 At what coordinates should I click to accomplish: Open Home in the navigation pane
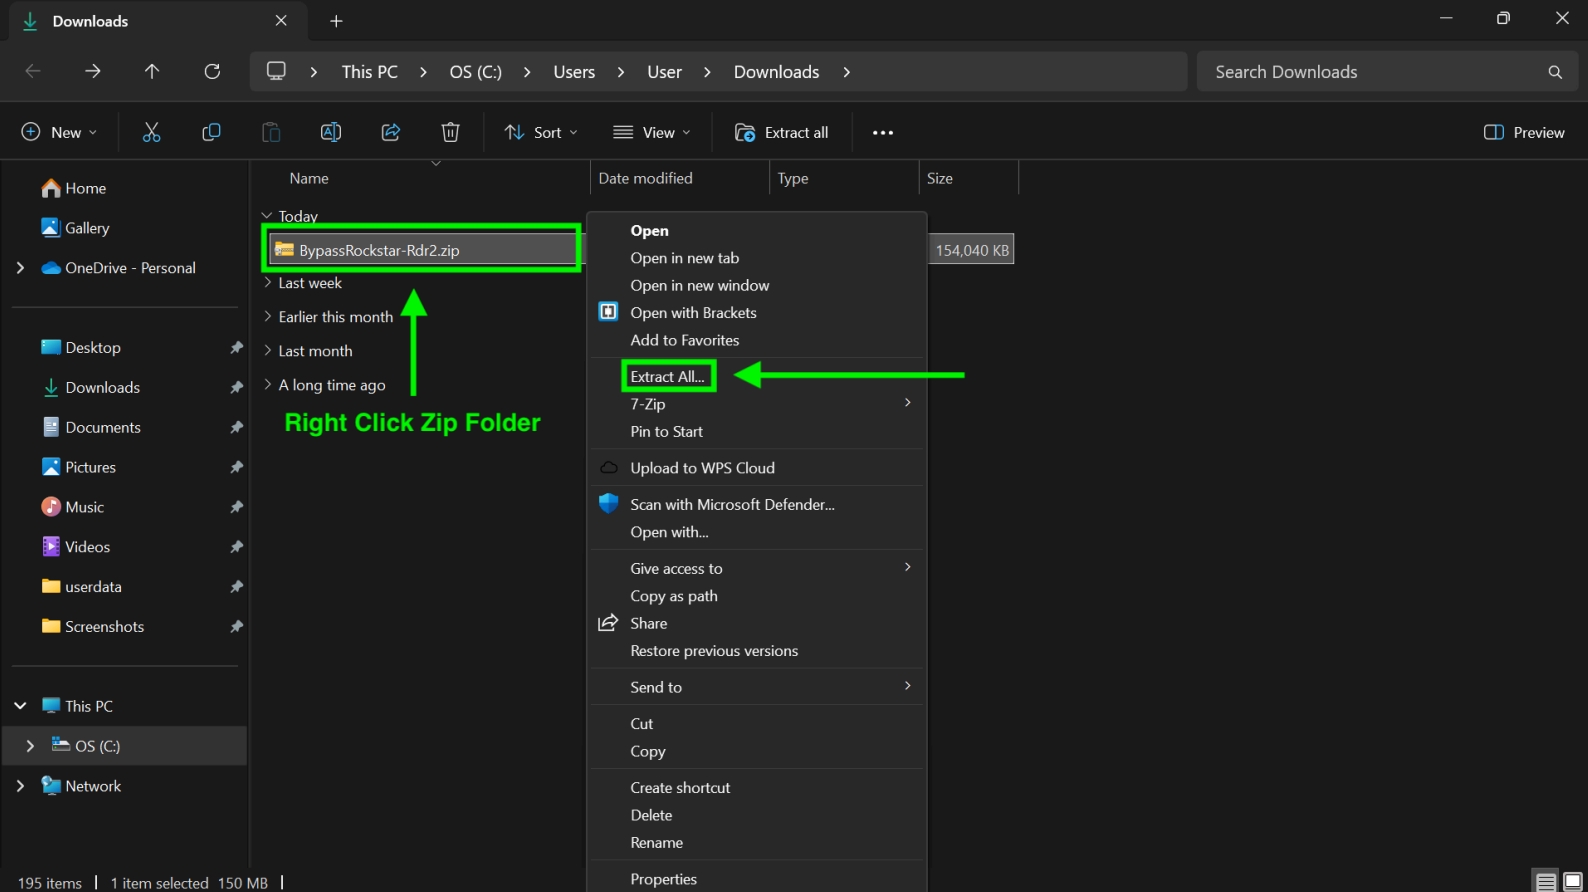click(x=74, y=188)
